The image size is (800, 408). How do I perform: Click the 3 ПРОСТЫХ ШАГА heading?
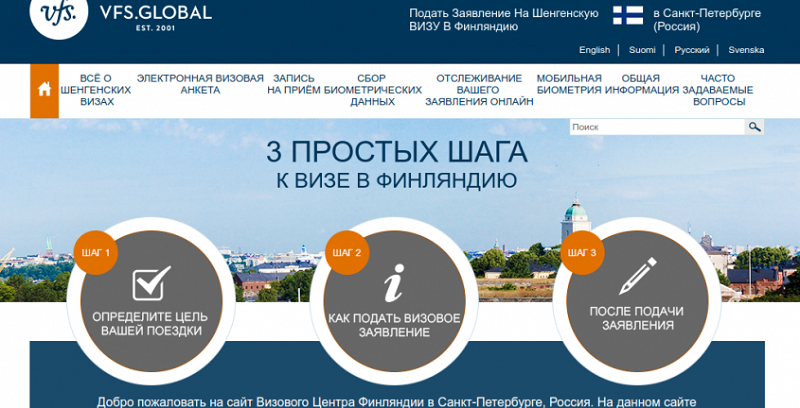396,152
